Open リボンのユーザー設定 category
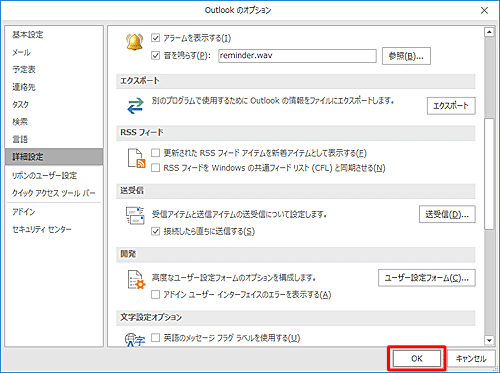 (x=54, y=175)
